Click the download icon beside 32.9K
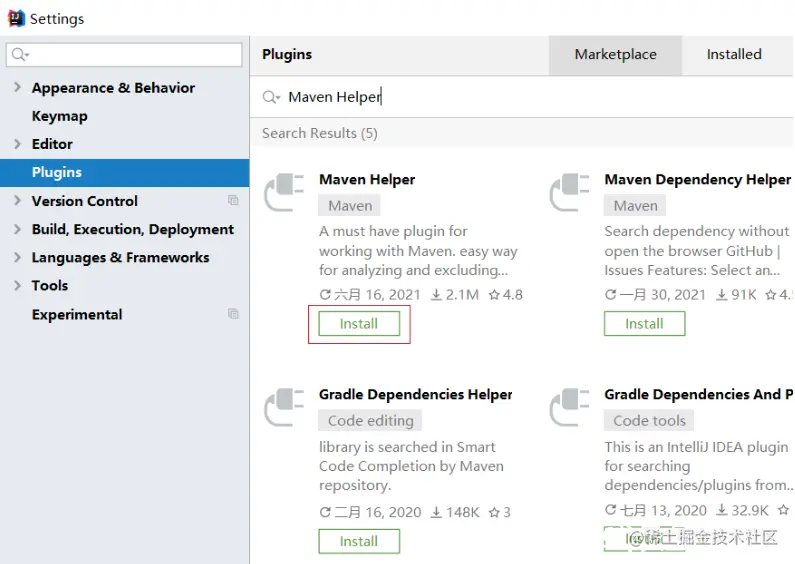795x564 pixels. pyautogui.click(x=721, y=510)
